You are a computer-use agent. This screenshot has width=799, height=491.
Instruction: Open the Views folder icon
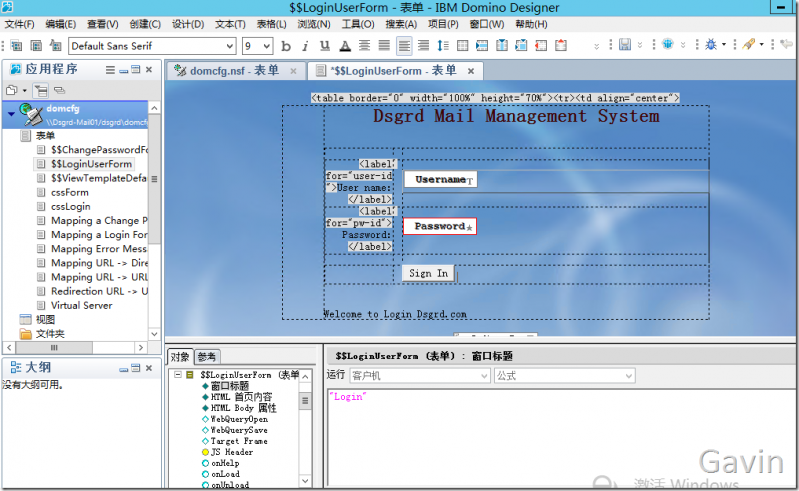coord(25,320)
